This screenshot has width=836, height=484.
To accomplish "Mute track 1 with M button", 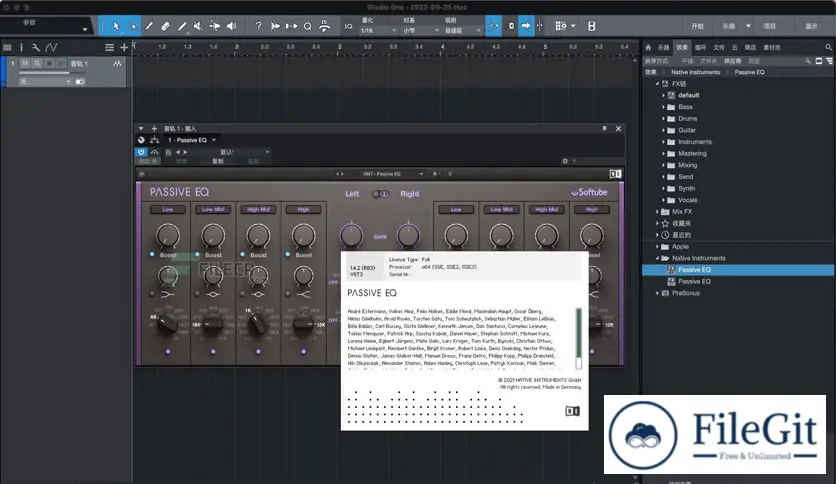I will [25, 63].
